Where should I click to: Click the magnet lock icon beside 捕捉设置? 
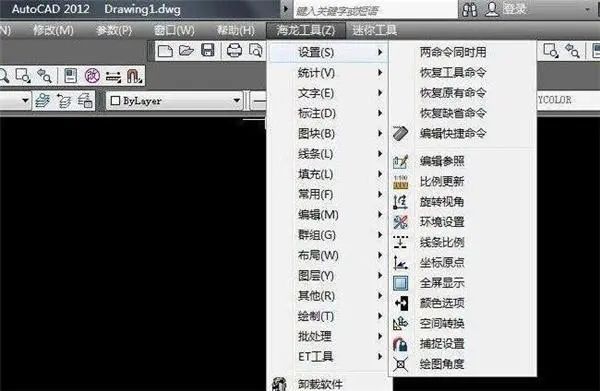pyautogui.click(x=400, y=344)
